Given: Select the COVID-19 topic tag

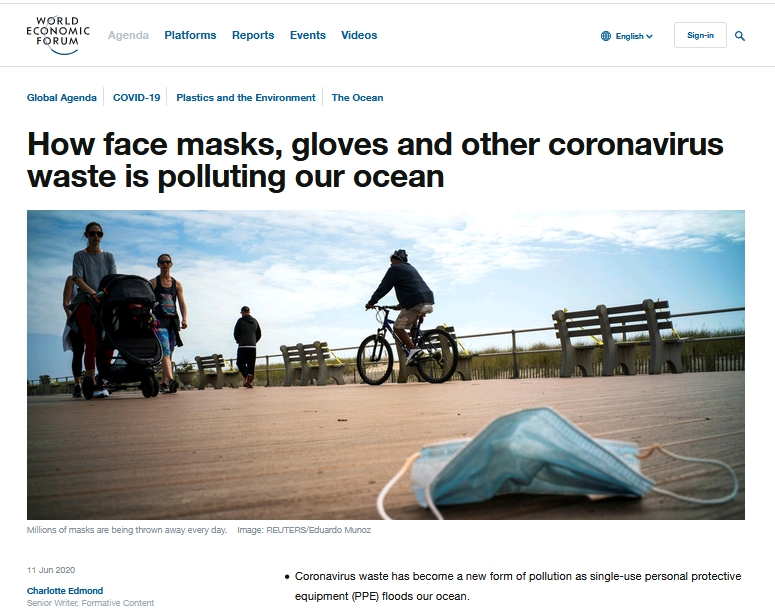Looking at the screenshot, I should [136, 97].
